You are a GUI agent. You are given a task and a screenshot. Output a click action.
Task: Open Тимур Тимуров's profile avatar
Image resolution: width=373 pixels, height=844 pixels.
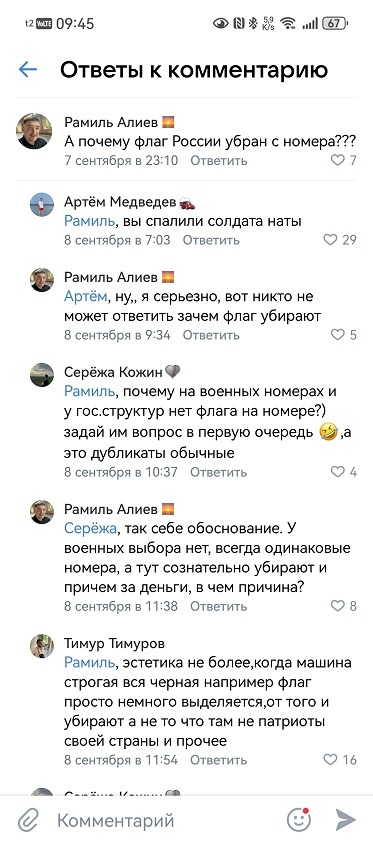[42, 646]
